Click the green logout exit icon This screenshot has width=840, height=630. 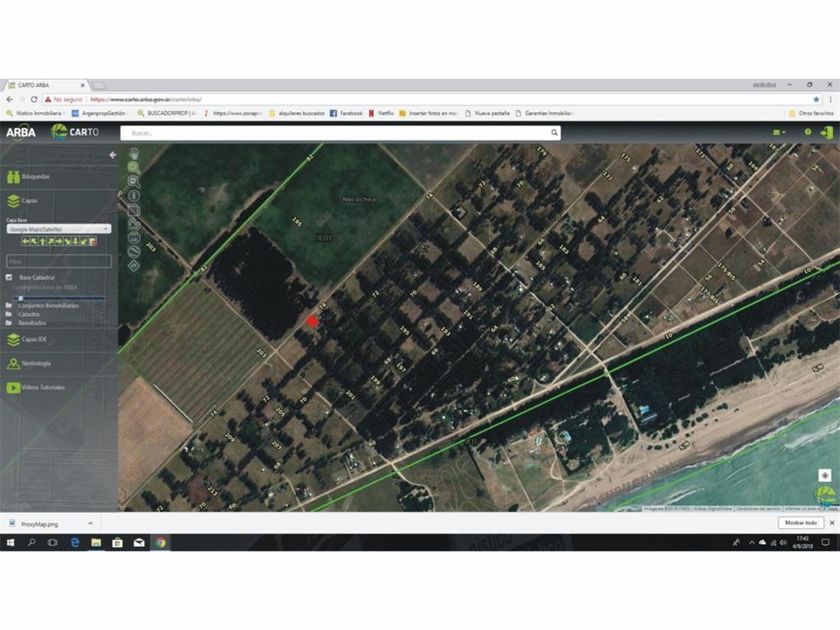click(827, 132)
